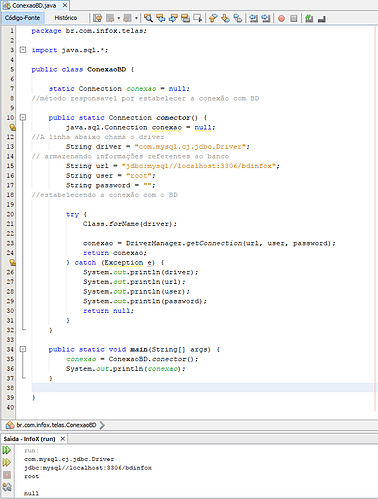Click the green Re-run icon in output
This screenshot has height=499, width=378.
click(x=7, y=450)
